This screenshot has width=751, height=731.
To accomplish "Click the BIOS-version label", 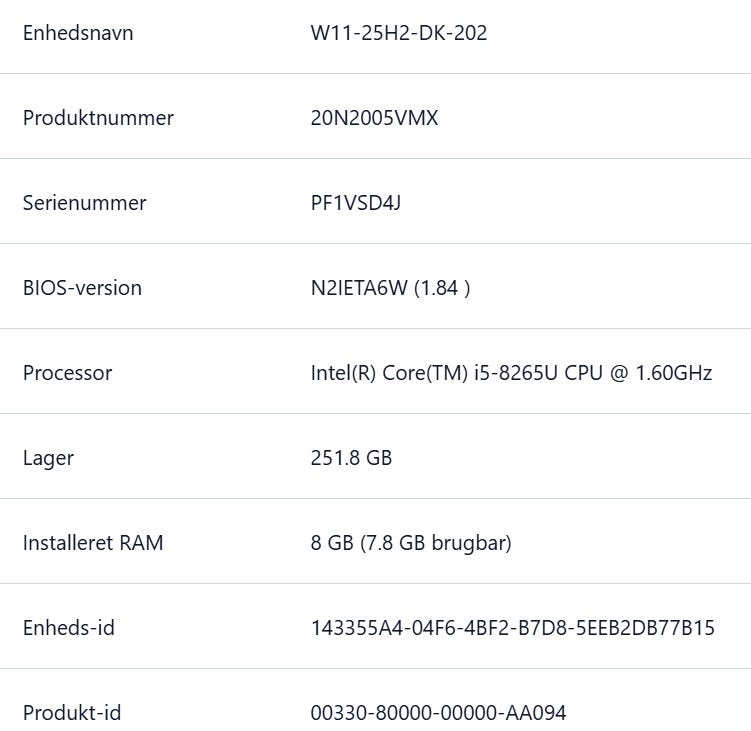I will [x=82, y=288].
